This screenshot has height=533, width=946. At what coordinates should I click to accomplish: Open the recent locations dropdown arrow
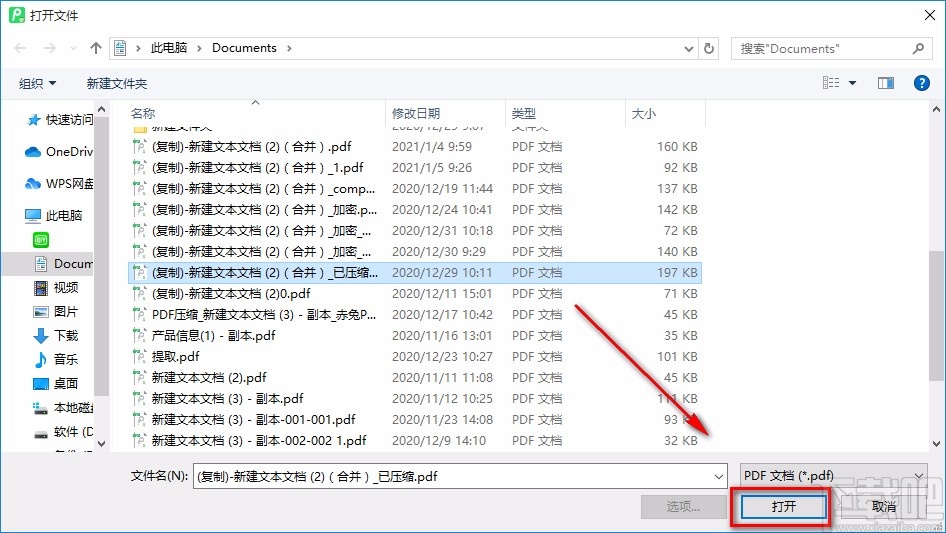pyautogui.click(x=73, y=48)
